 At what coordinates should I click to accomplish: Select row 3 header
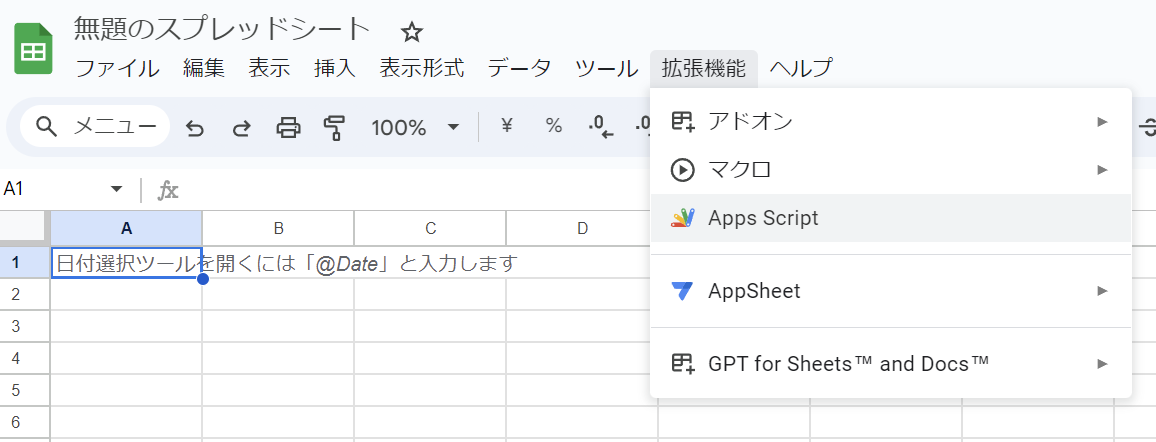(x=25, y=326)
